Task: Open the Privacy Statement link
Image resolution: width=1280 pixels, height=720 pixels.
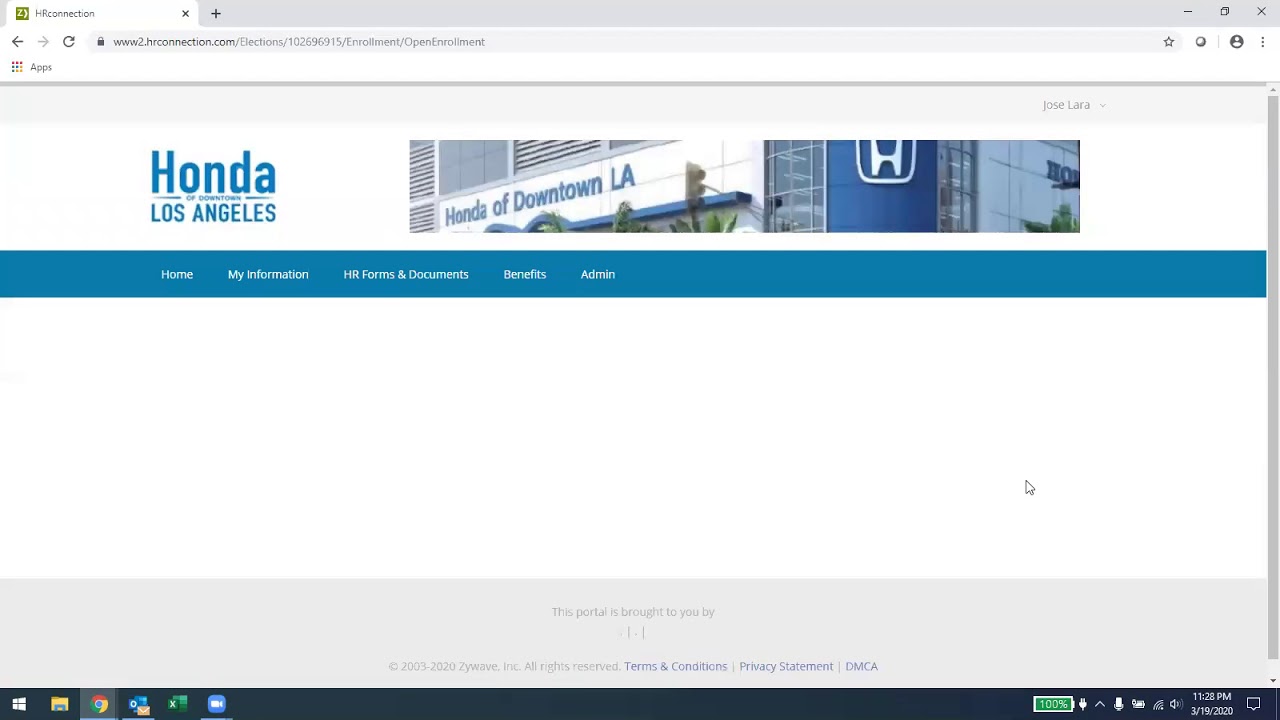Action: [786, 666]
